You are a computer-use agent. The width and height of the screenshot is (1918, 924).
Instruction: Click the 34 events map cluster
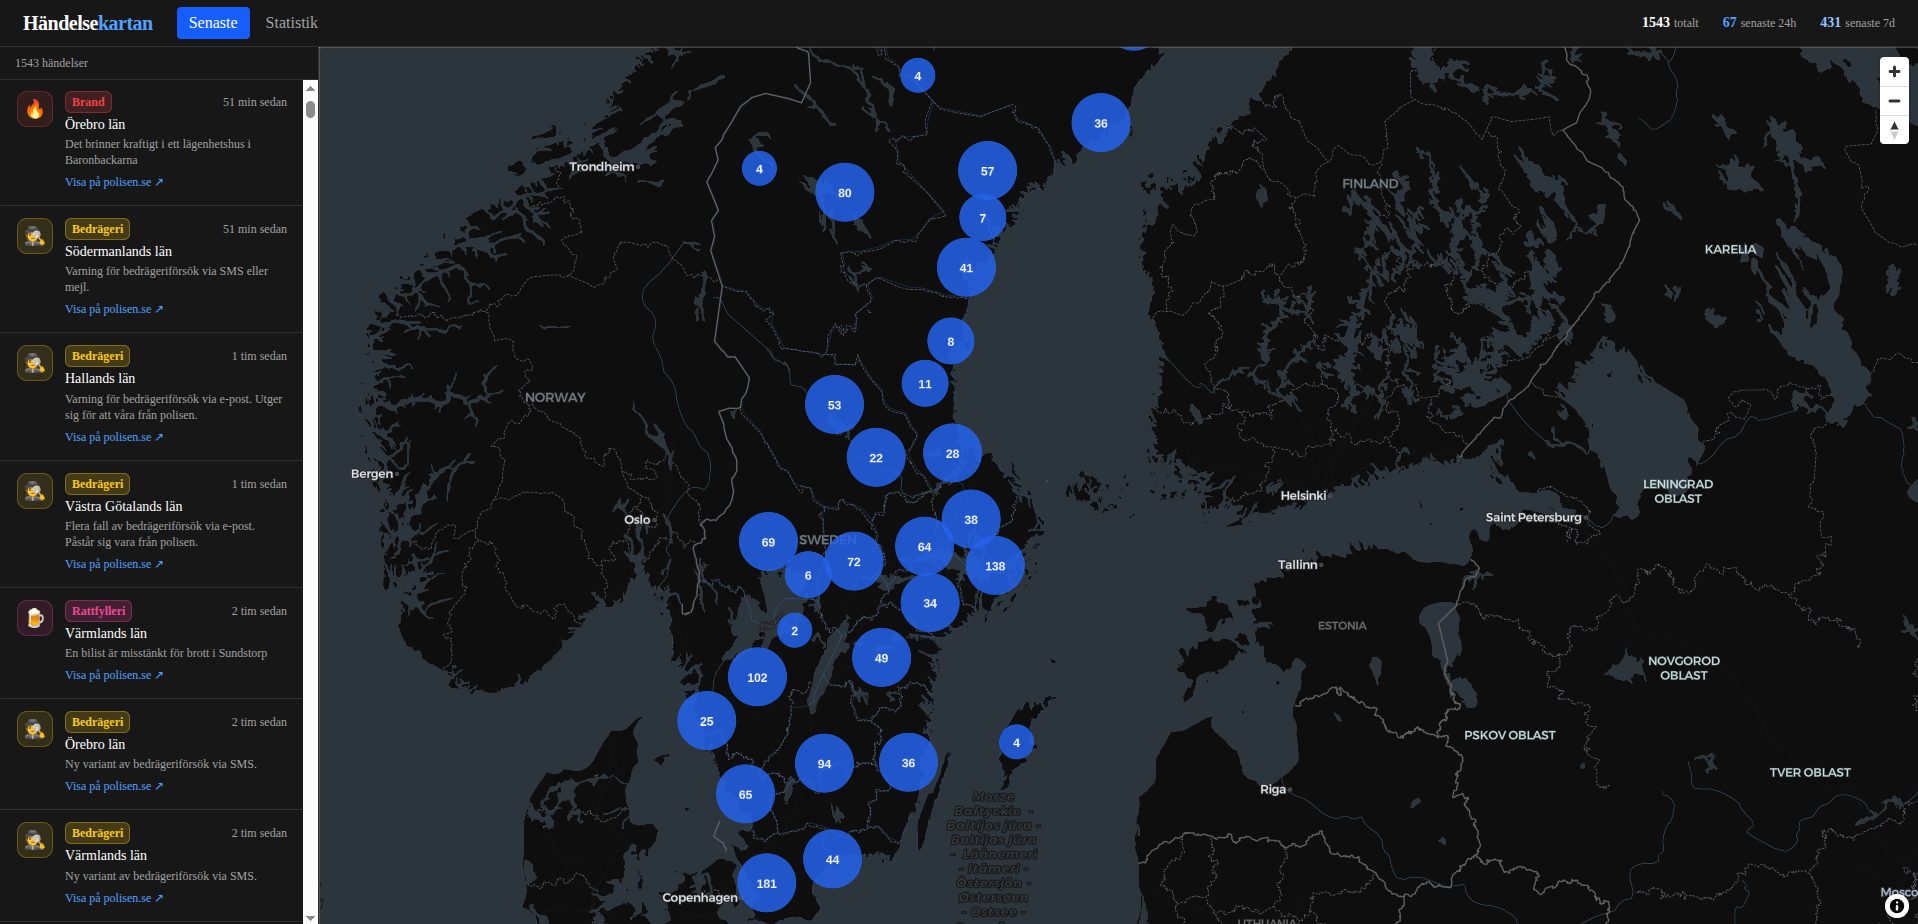click(930, 603)
